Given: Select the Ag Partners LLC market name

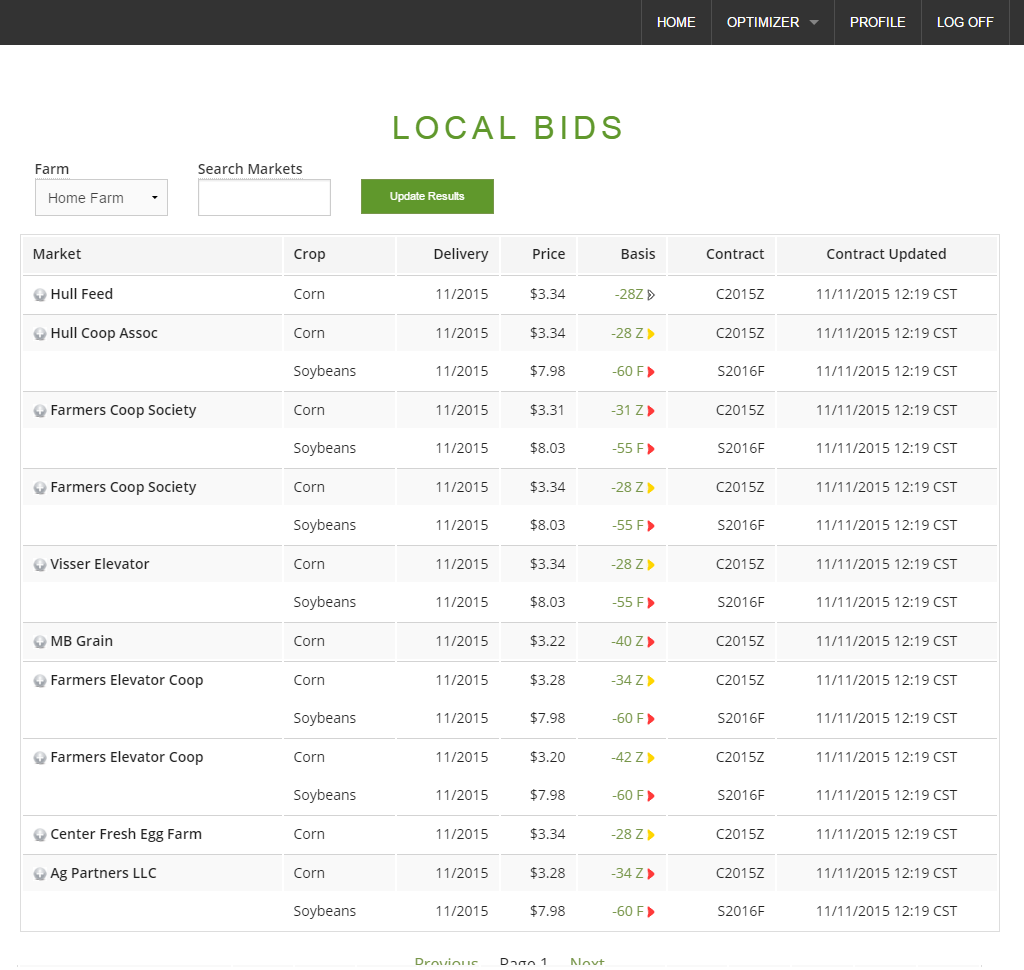Looking at the screenshot, I should pyautogui.click(x=103, y=873).
